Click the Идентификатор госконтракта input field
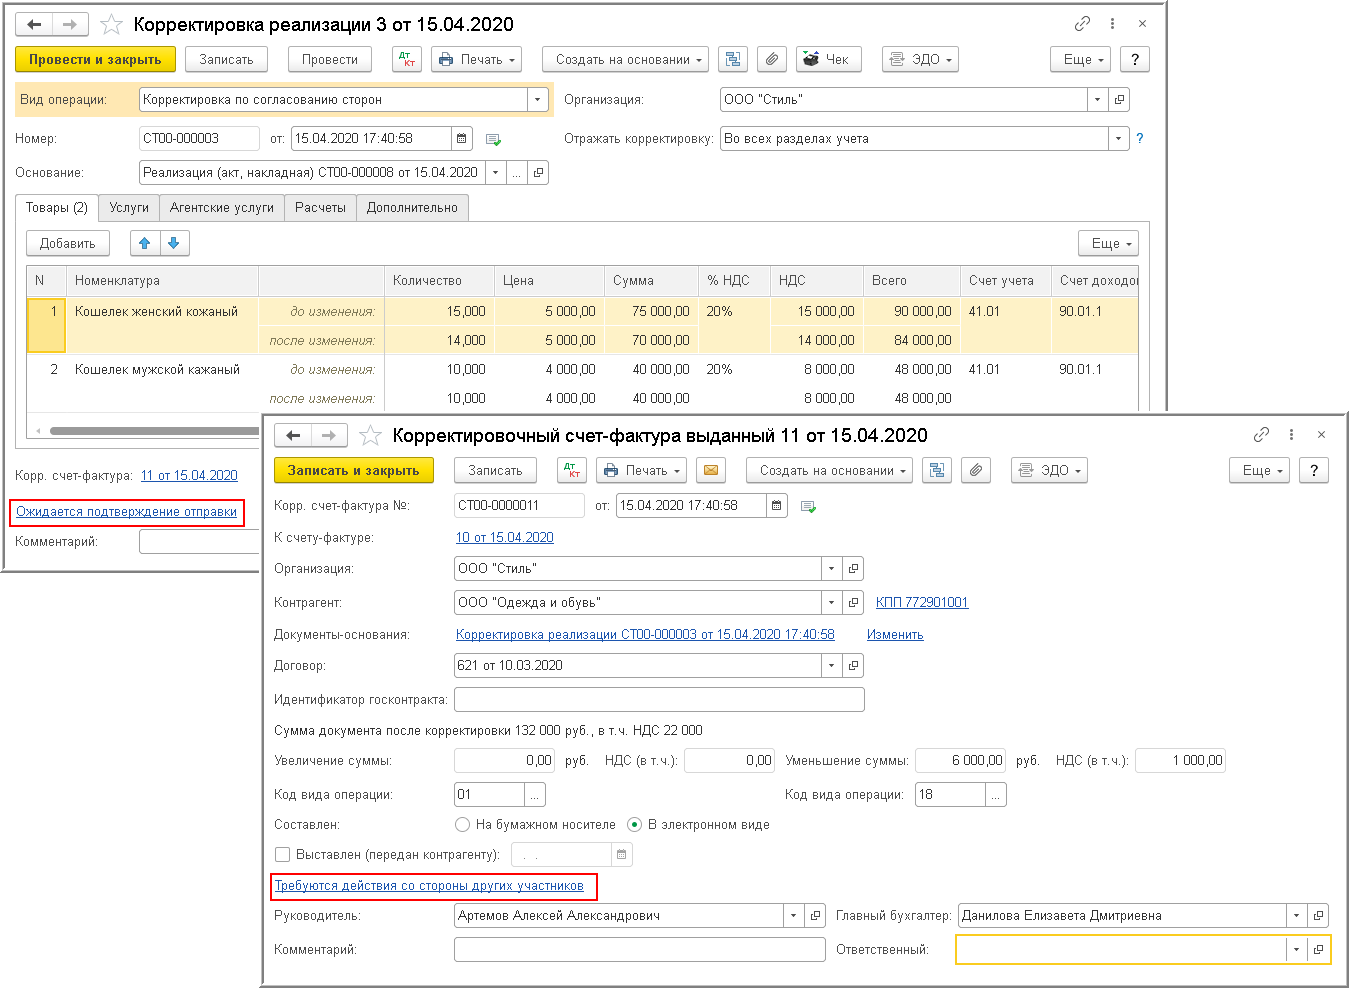Screen dimensions: 1354x992 [658, 700]
